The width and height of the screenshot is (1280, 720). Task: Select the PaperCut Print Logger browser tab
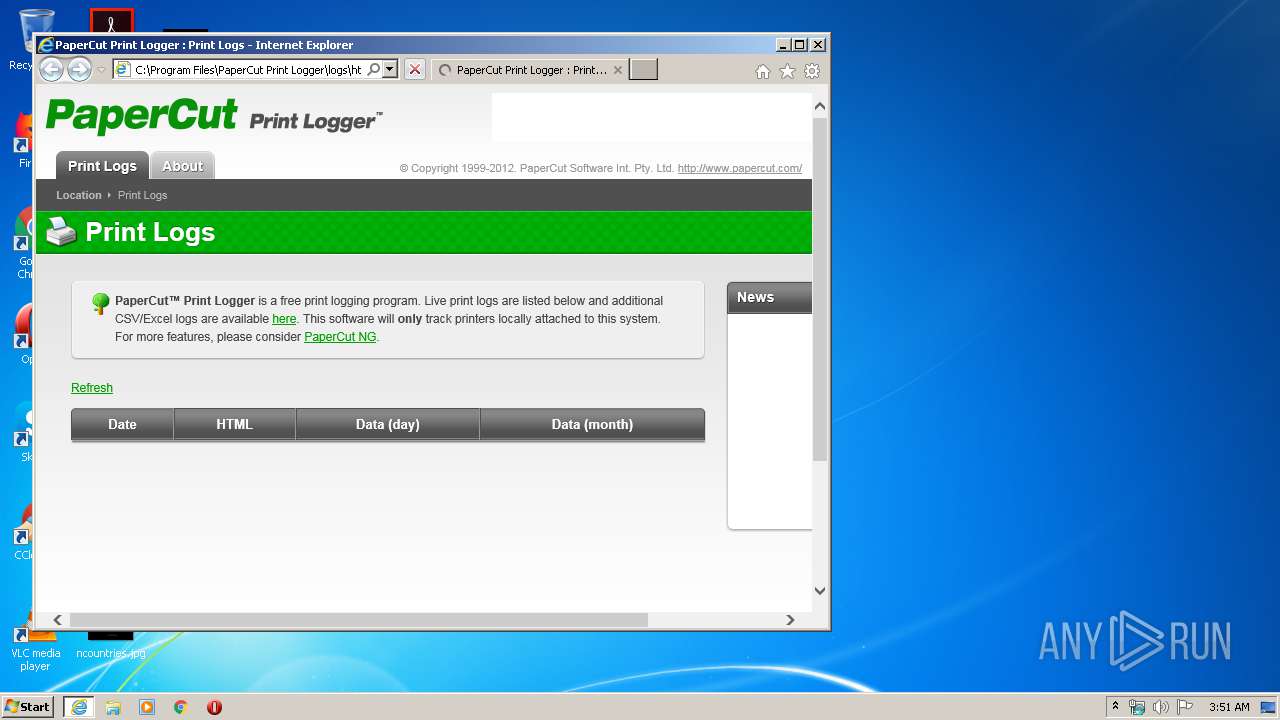pyautogui.click(x=530, y=70)
